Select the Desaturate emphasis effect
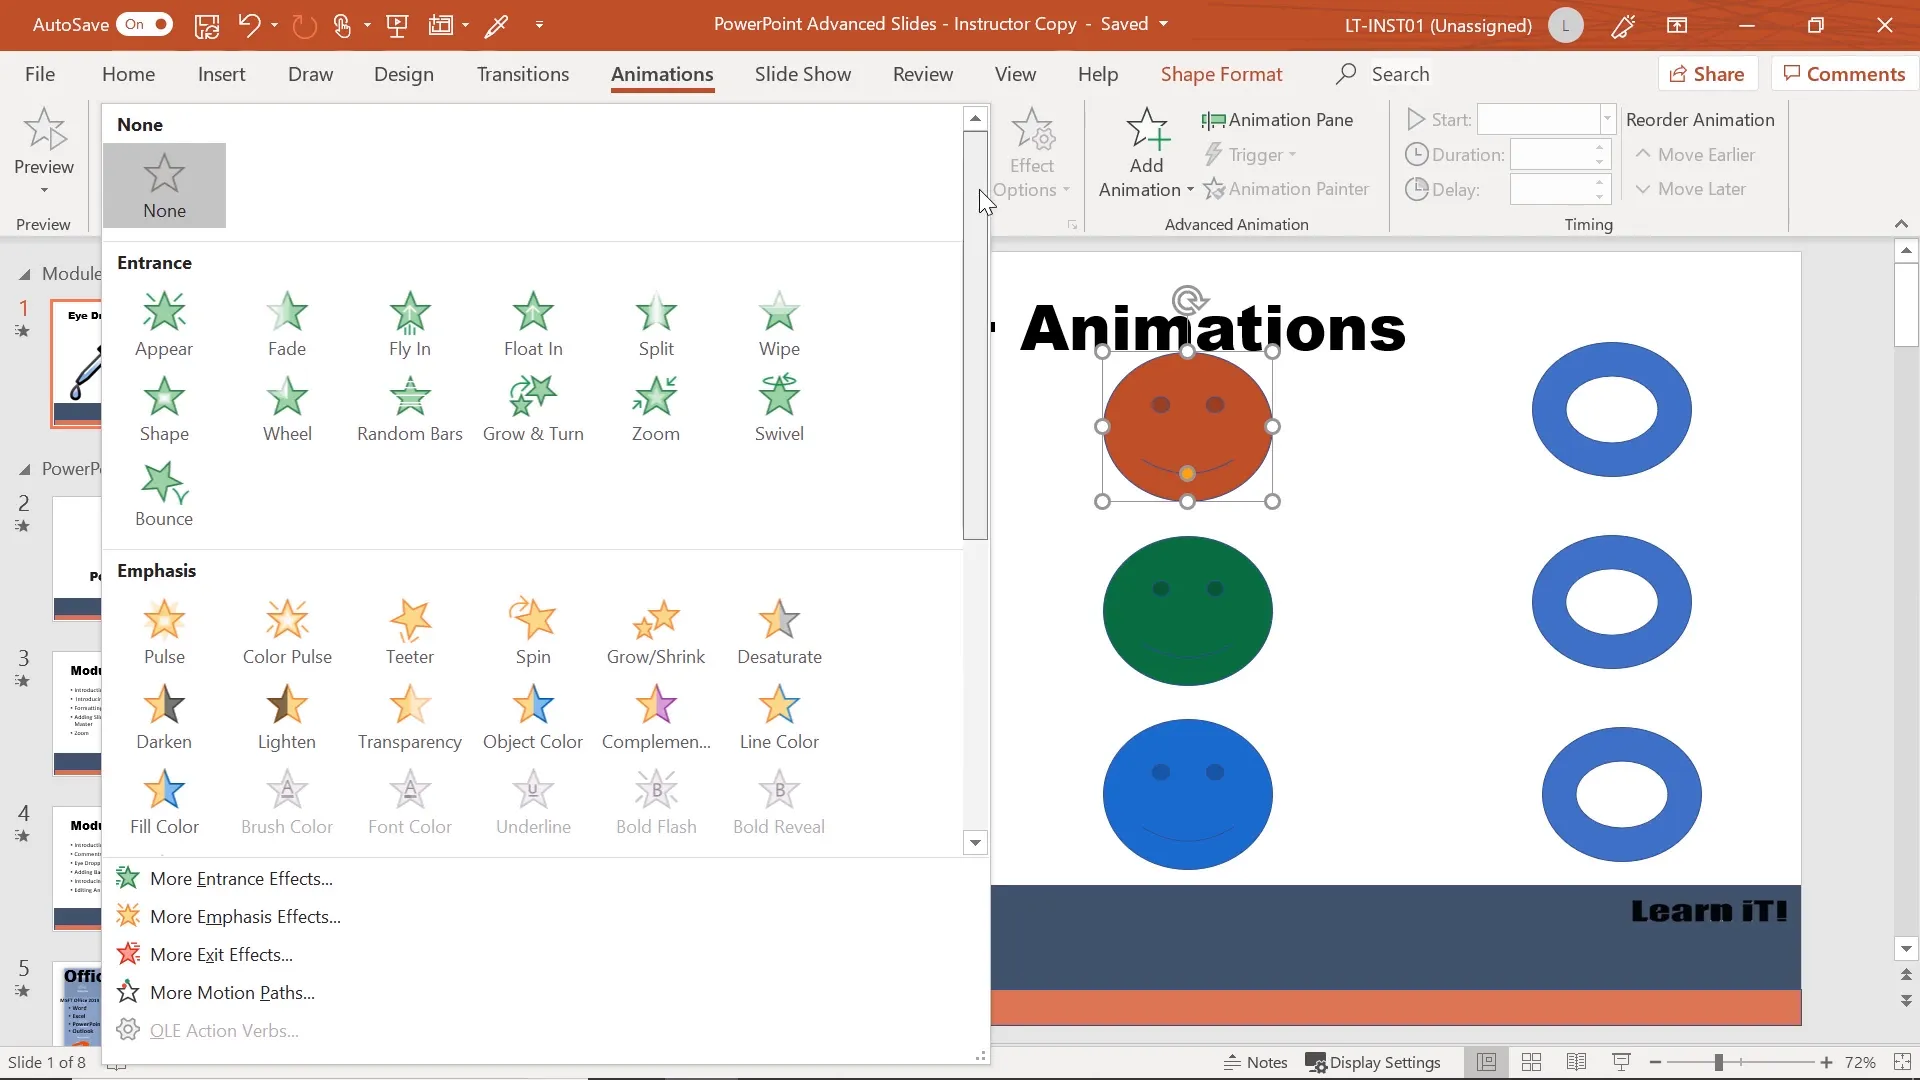The image size is (1920, 1080). click(779, 633)
